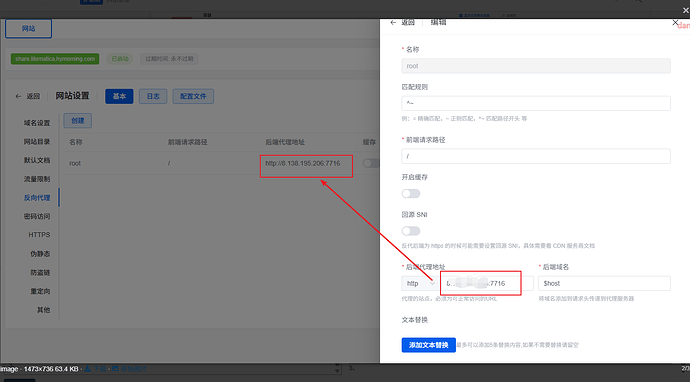The height and width of the screenshot is (382, 690).
Task: Open 域名设置 in the sidebar
Action: [x=37, y=123]
